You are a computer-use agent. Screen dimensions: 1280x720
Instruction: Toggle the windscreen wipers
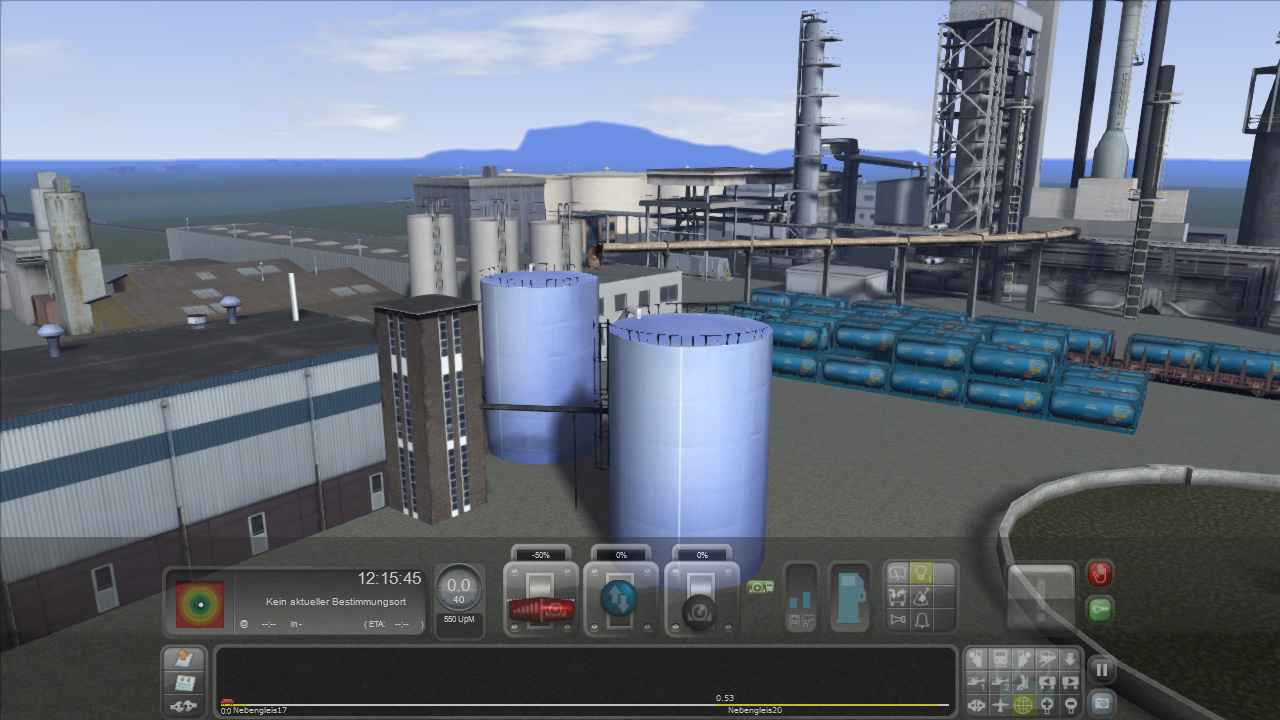click(x=898, y=573)
